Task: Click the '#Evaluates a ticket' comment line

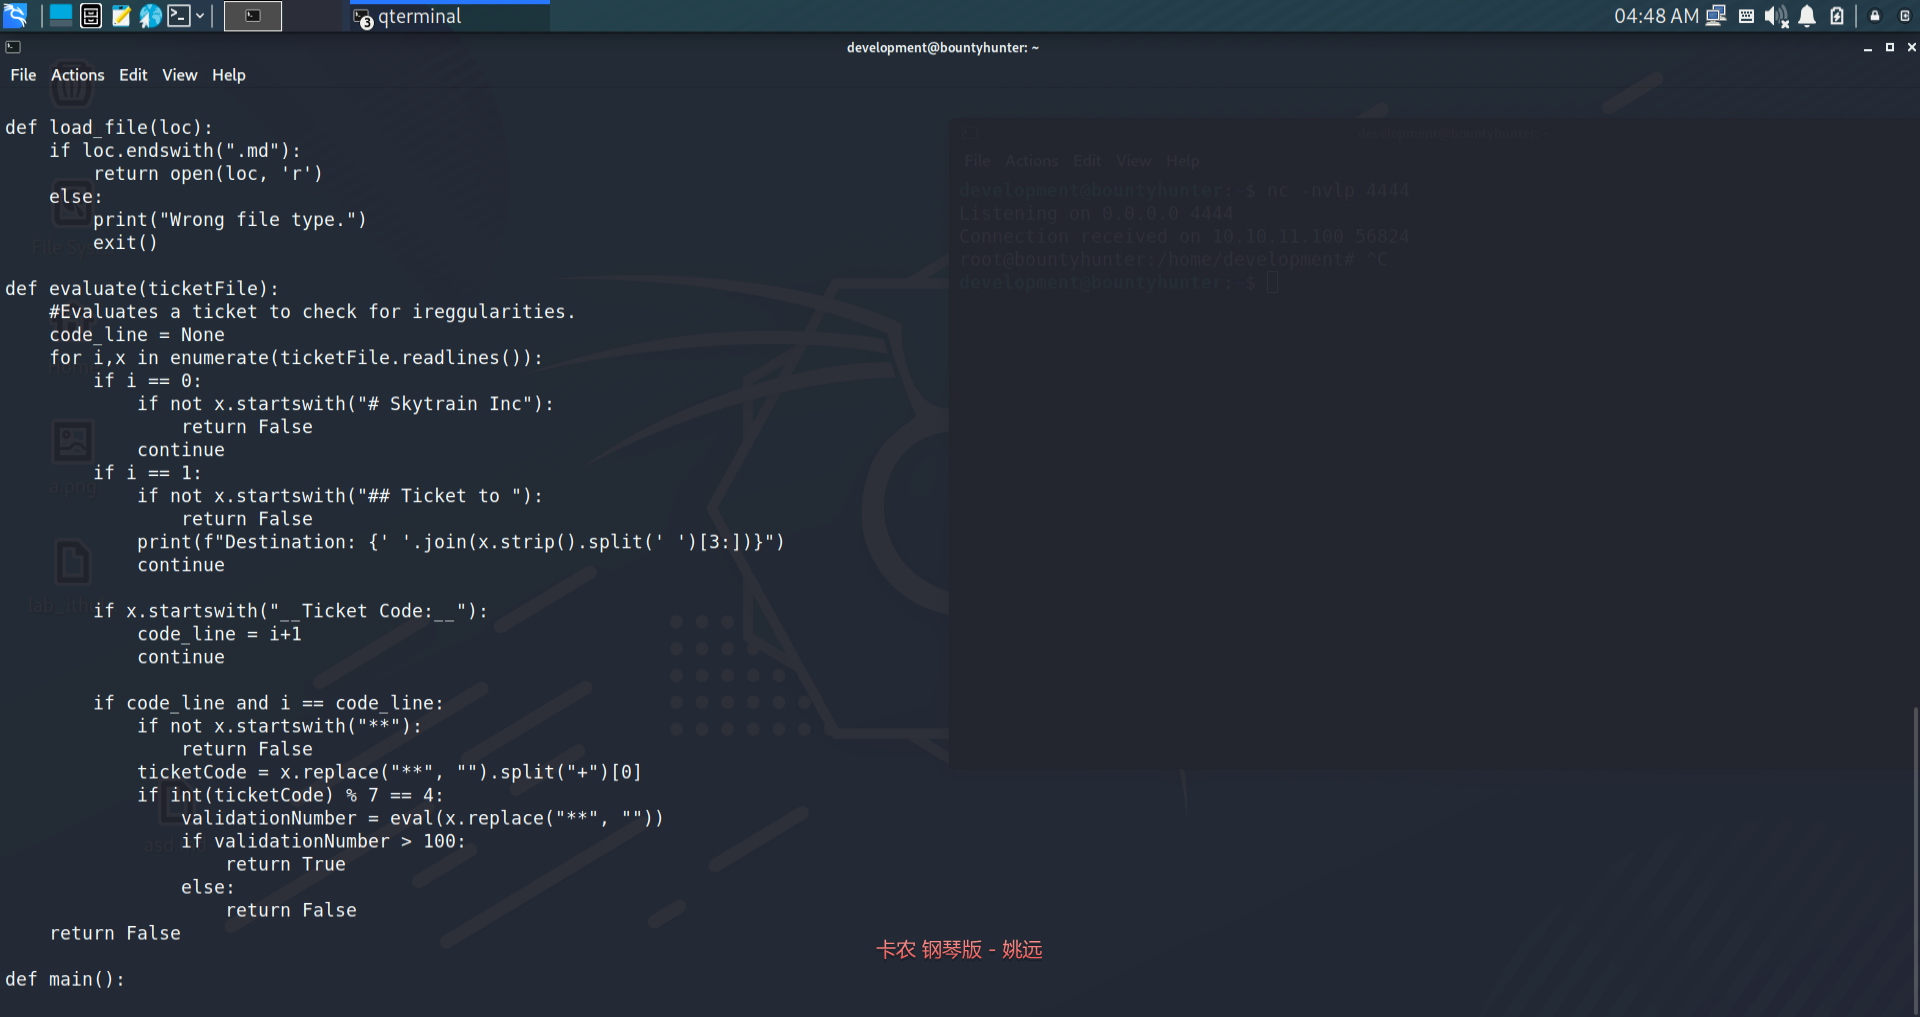Action: coord(312,312)
